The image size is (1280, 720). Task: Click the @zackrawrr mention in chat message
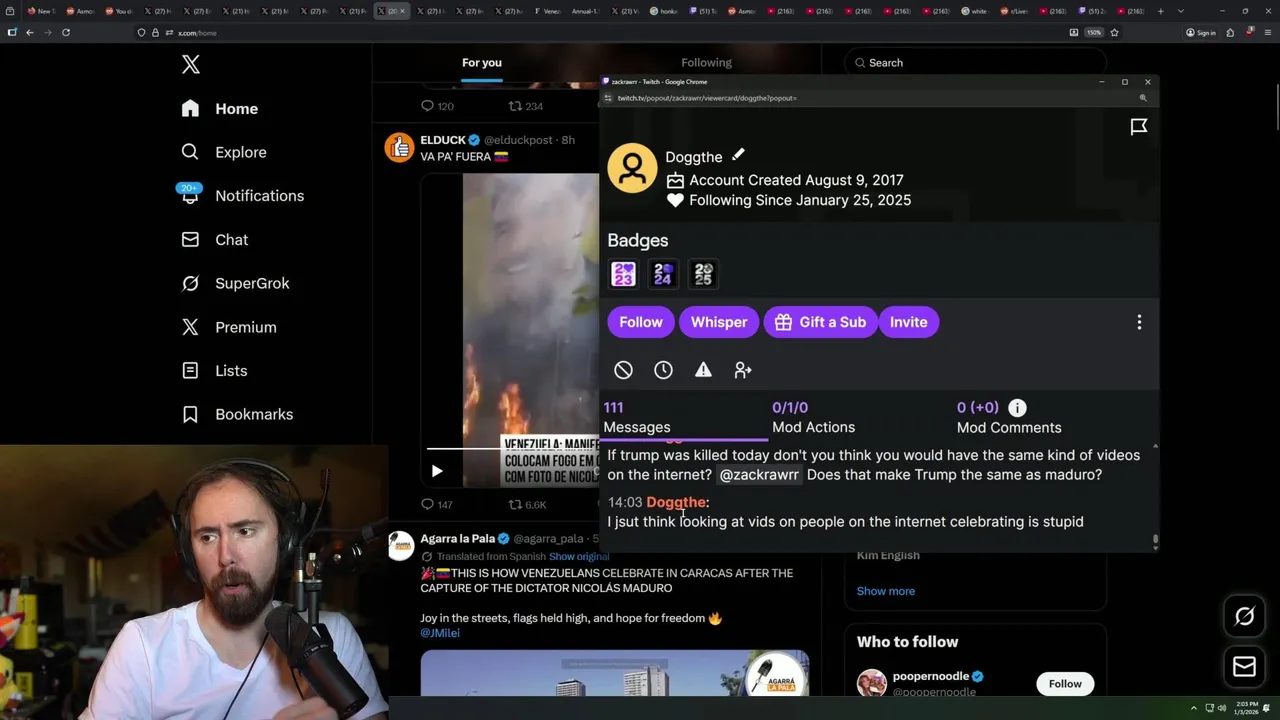[x=759, y=475]
